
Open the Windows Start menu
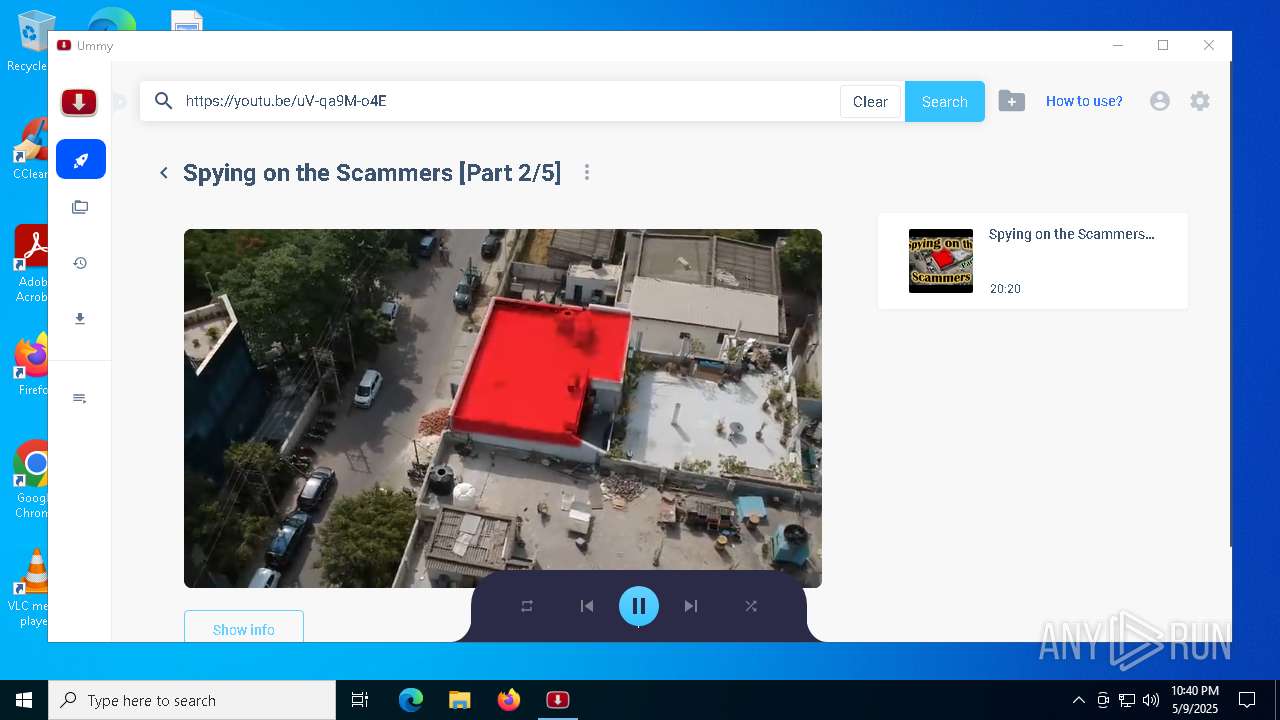(24, 700)
